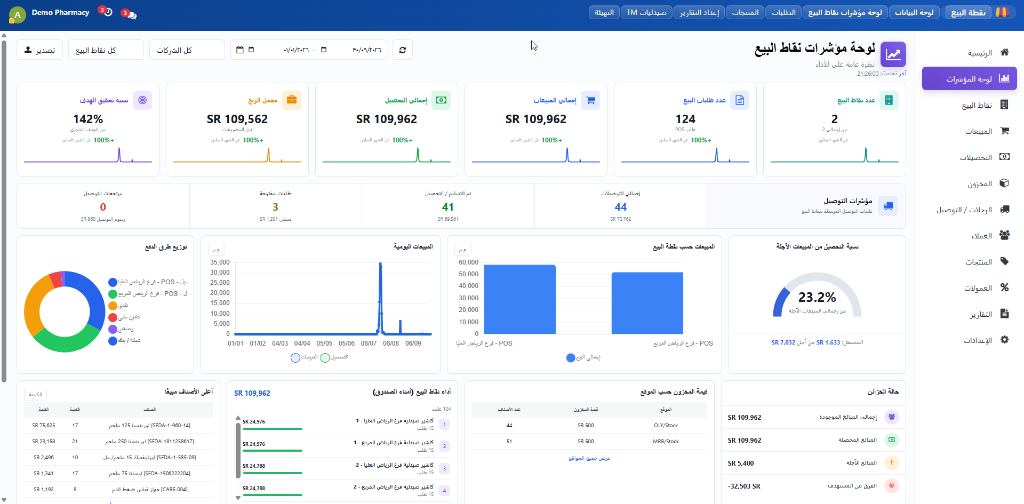Open the كل نقاط البيع dropdown filter

pyautogui.click(x=105, y=50)
